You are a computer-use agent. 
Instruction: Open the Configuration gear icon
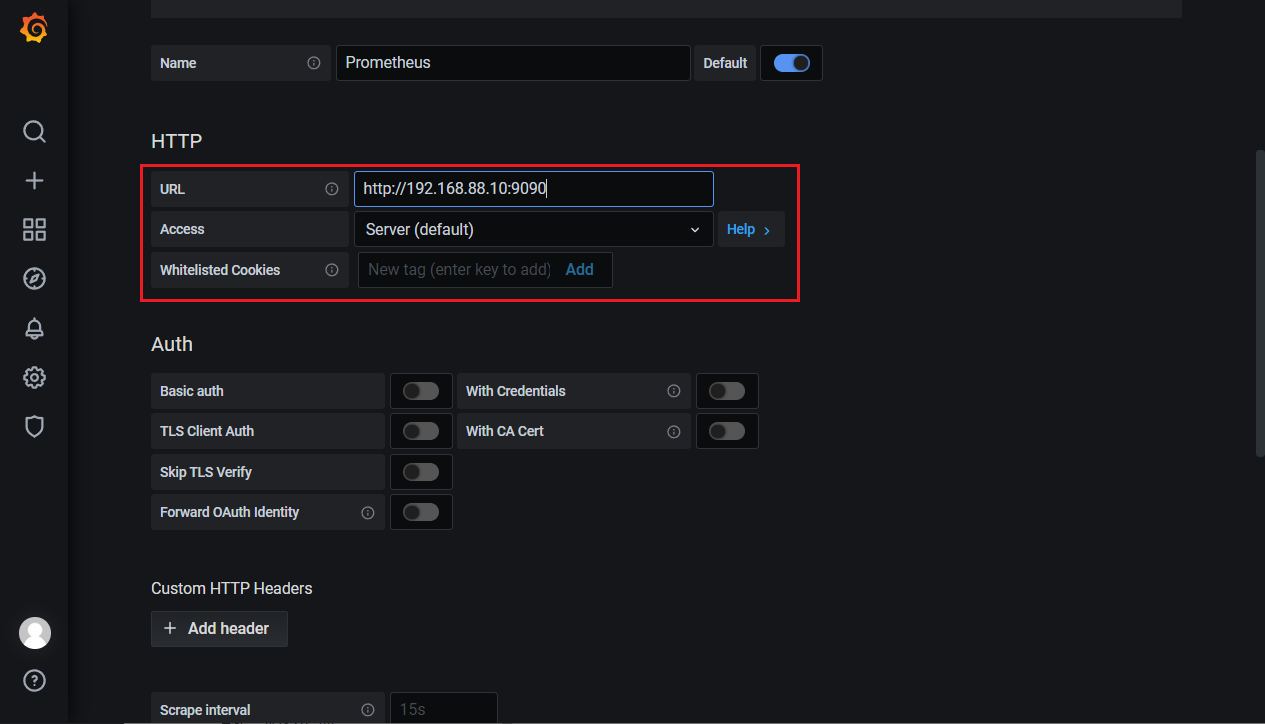[x=34, y=378]
